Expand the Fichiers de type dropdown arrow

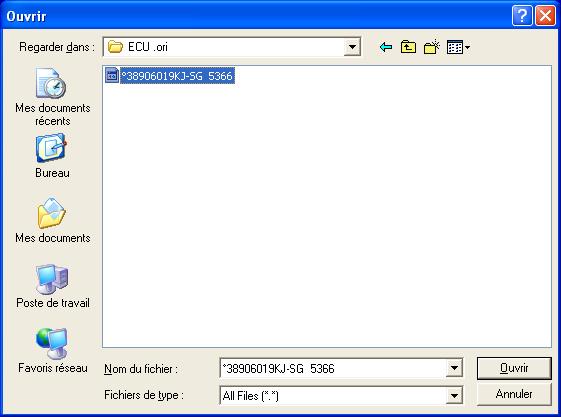pyautogui.click(x=454, y=395)
